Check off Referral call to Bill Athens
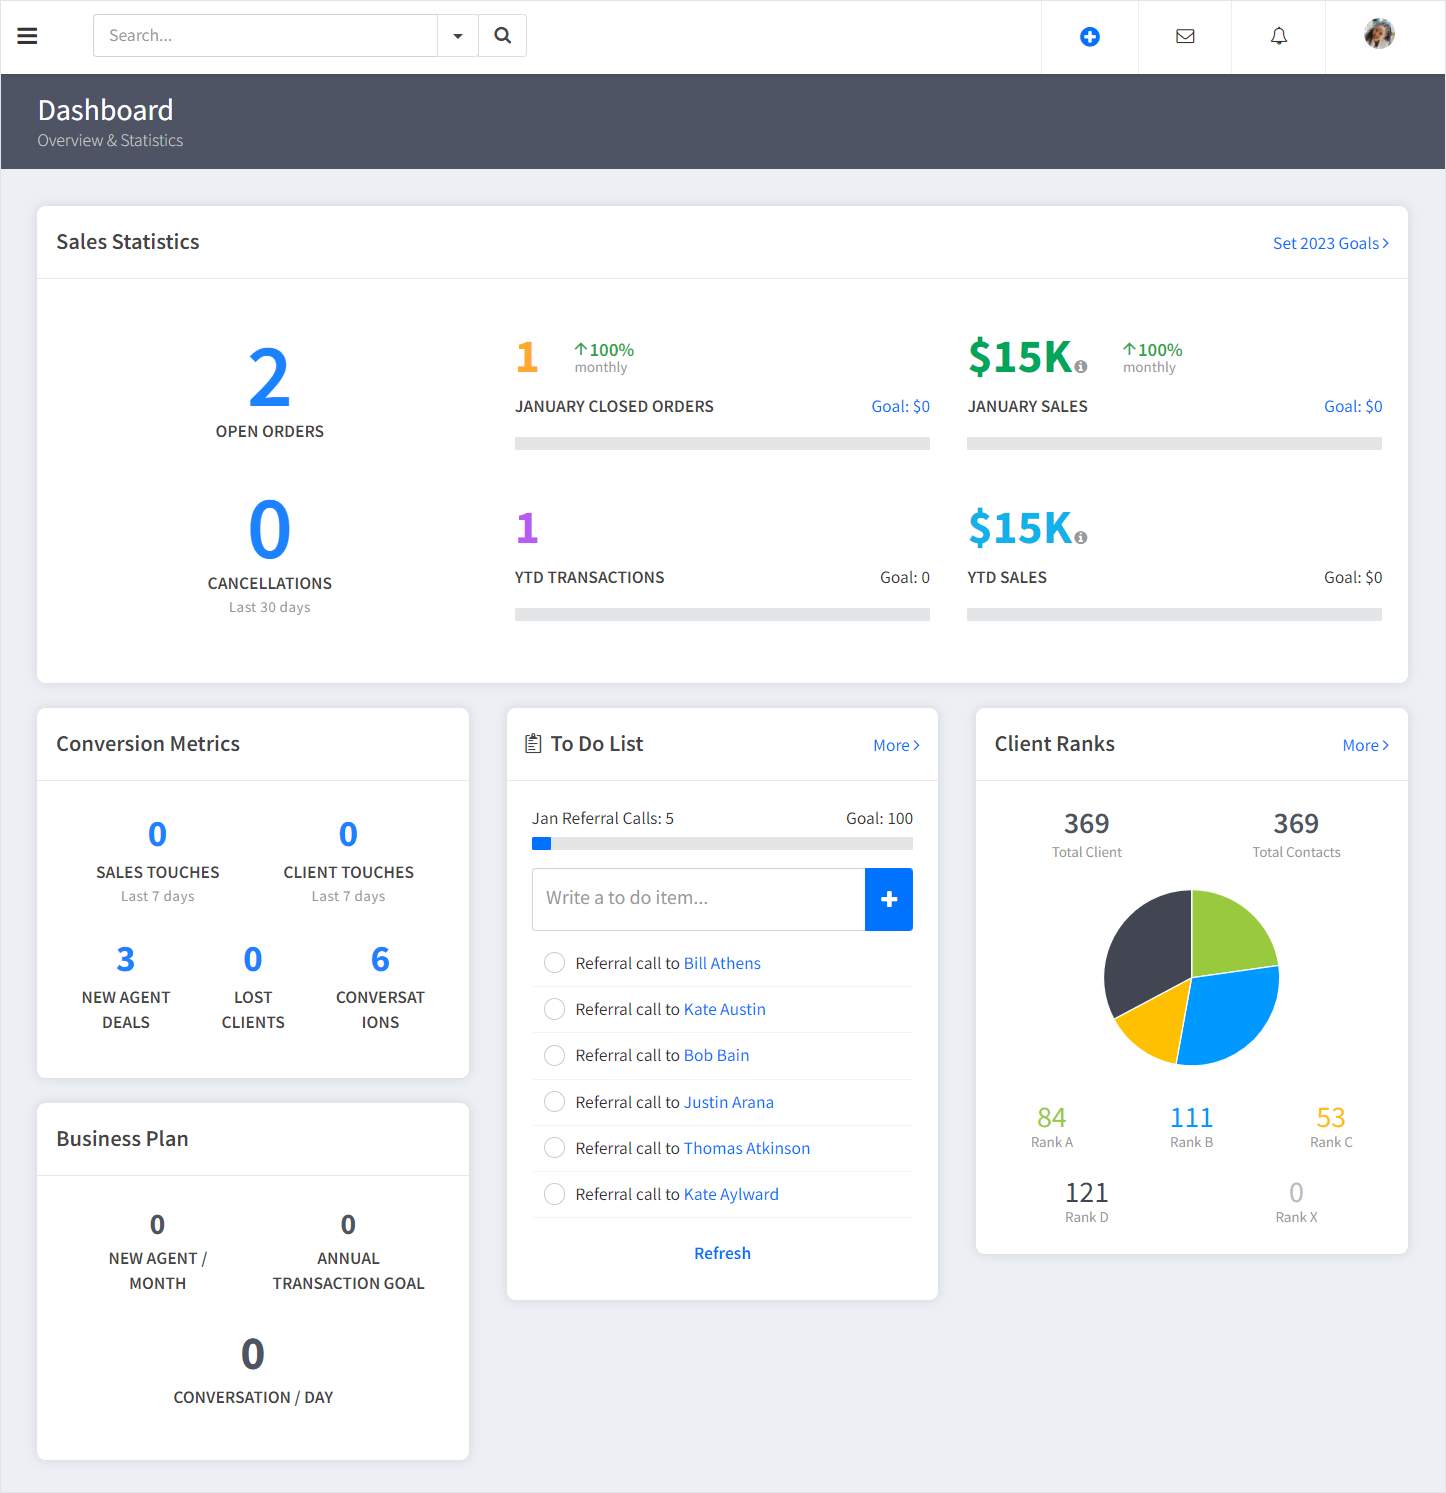 [554, 963]
